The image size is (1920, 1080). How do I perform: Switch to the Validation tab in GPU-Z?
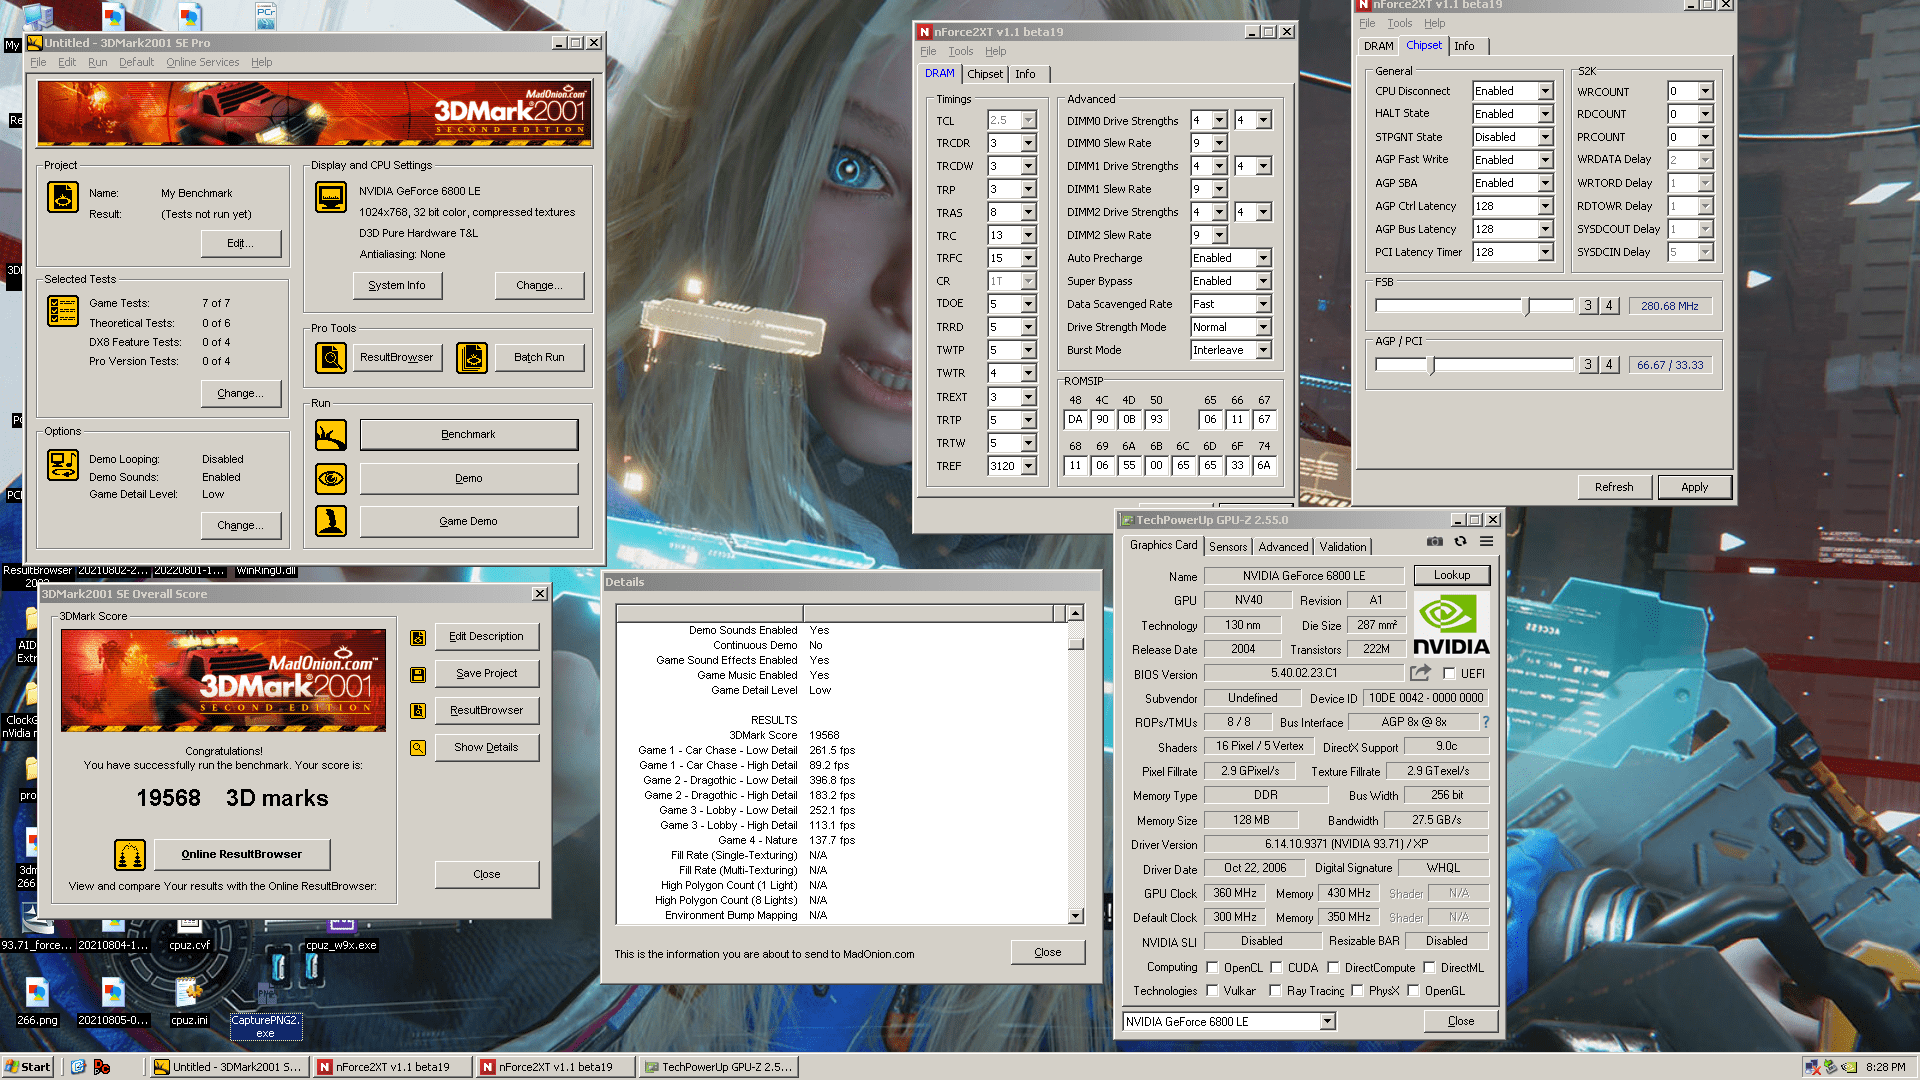[x=1342, y=547]
